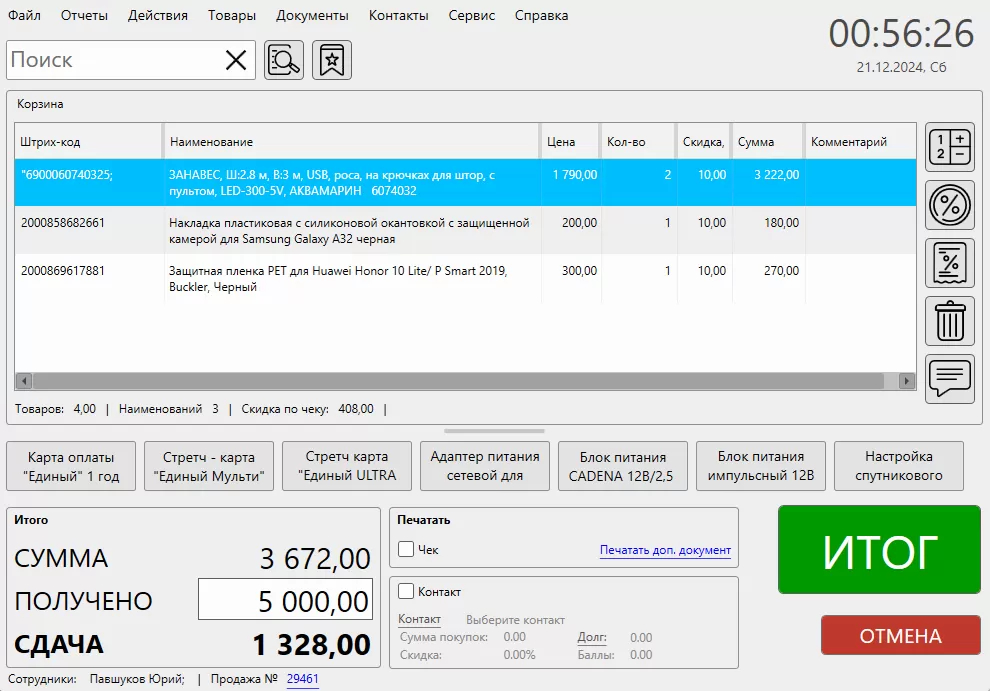Click the green ИТОГ button
The height and width of the screenshot is (691, 990).
tap(879, 550)
